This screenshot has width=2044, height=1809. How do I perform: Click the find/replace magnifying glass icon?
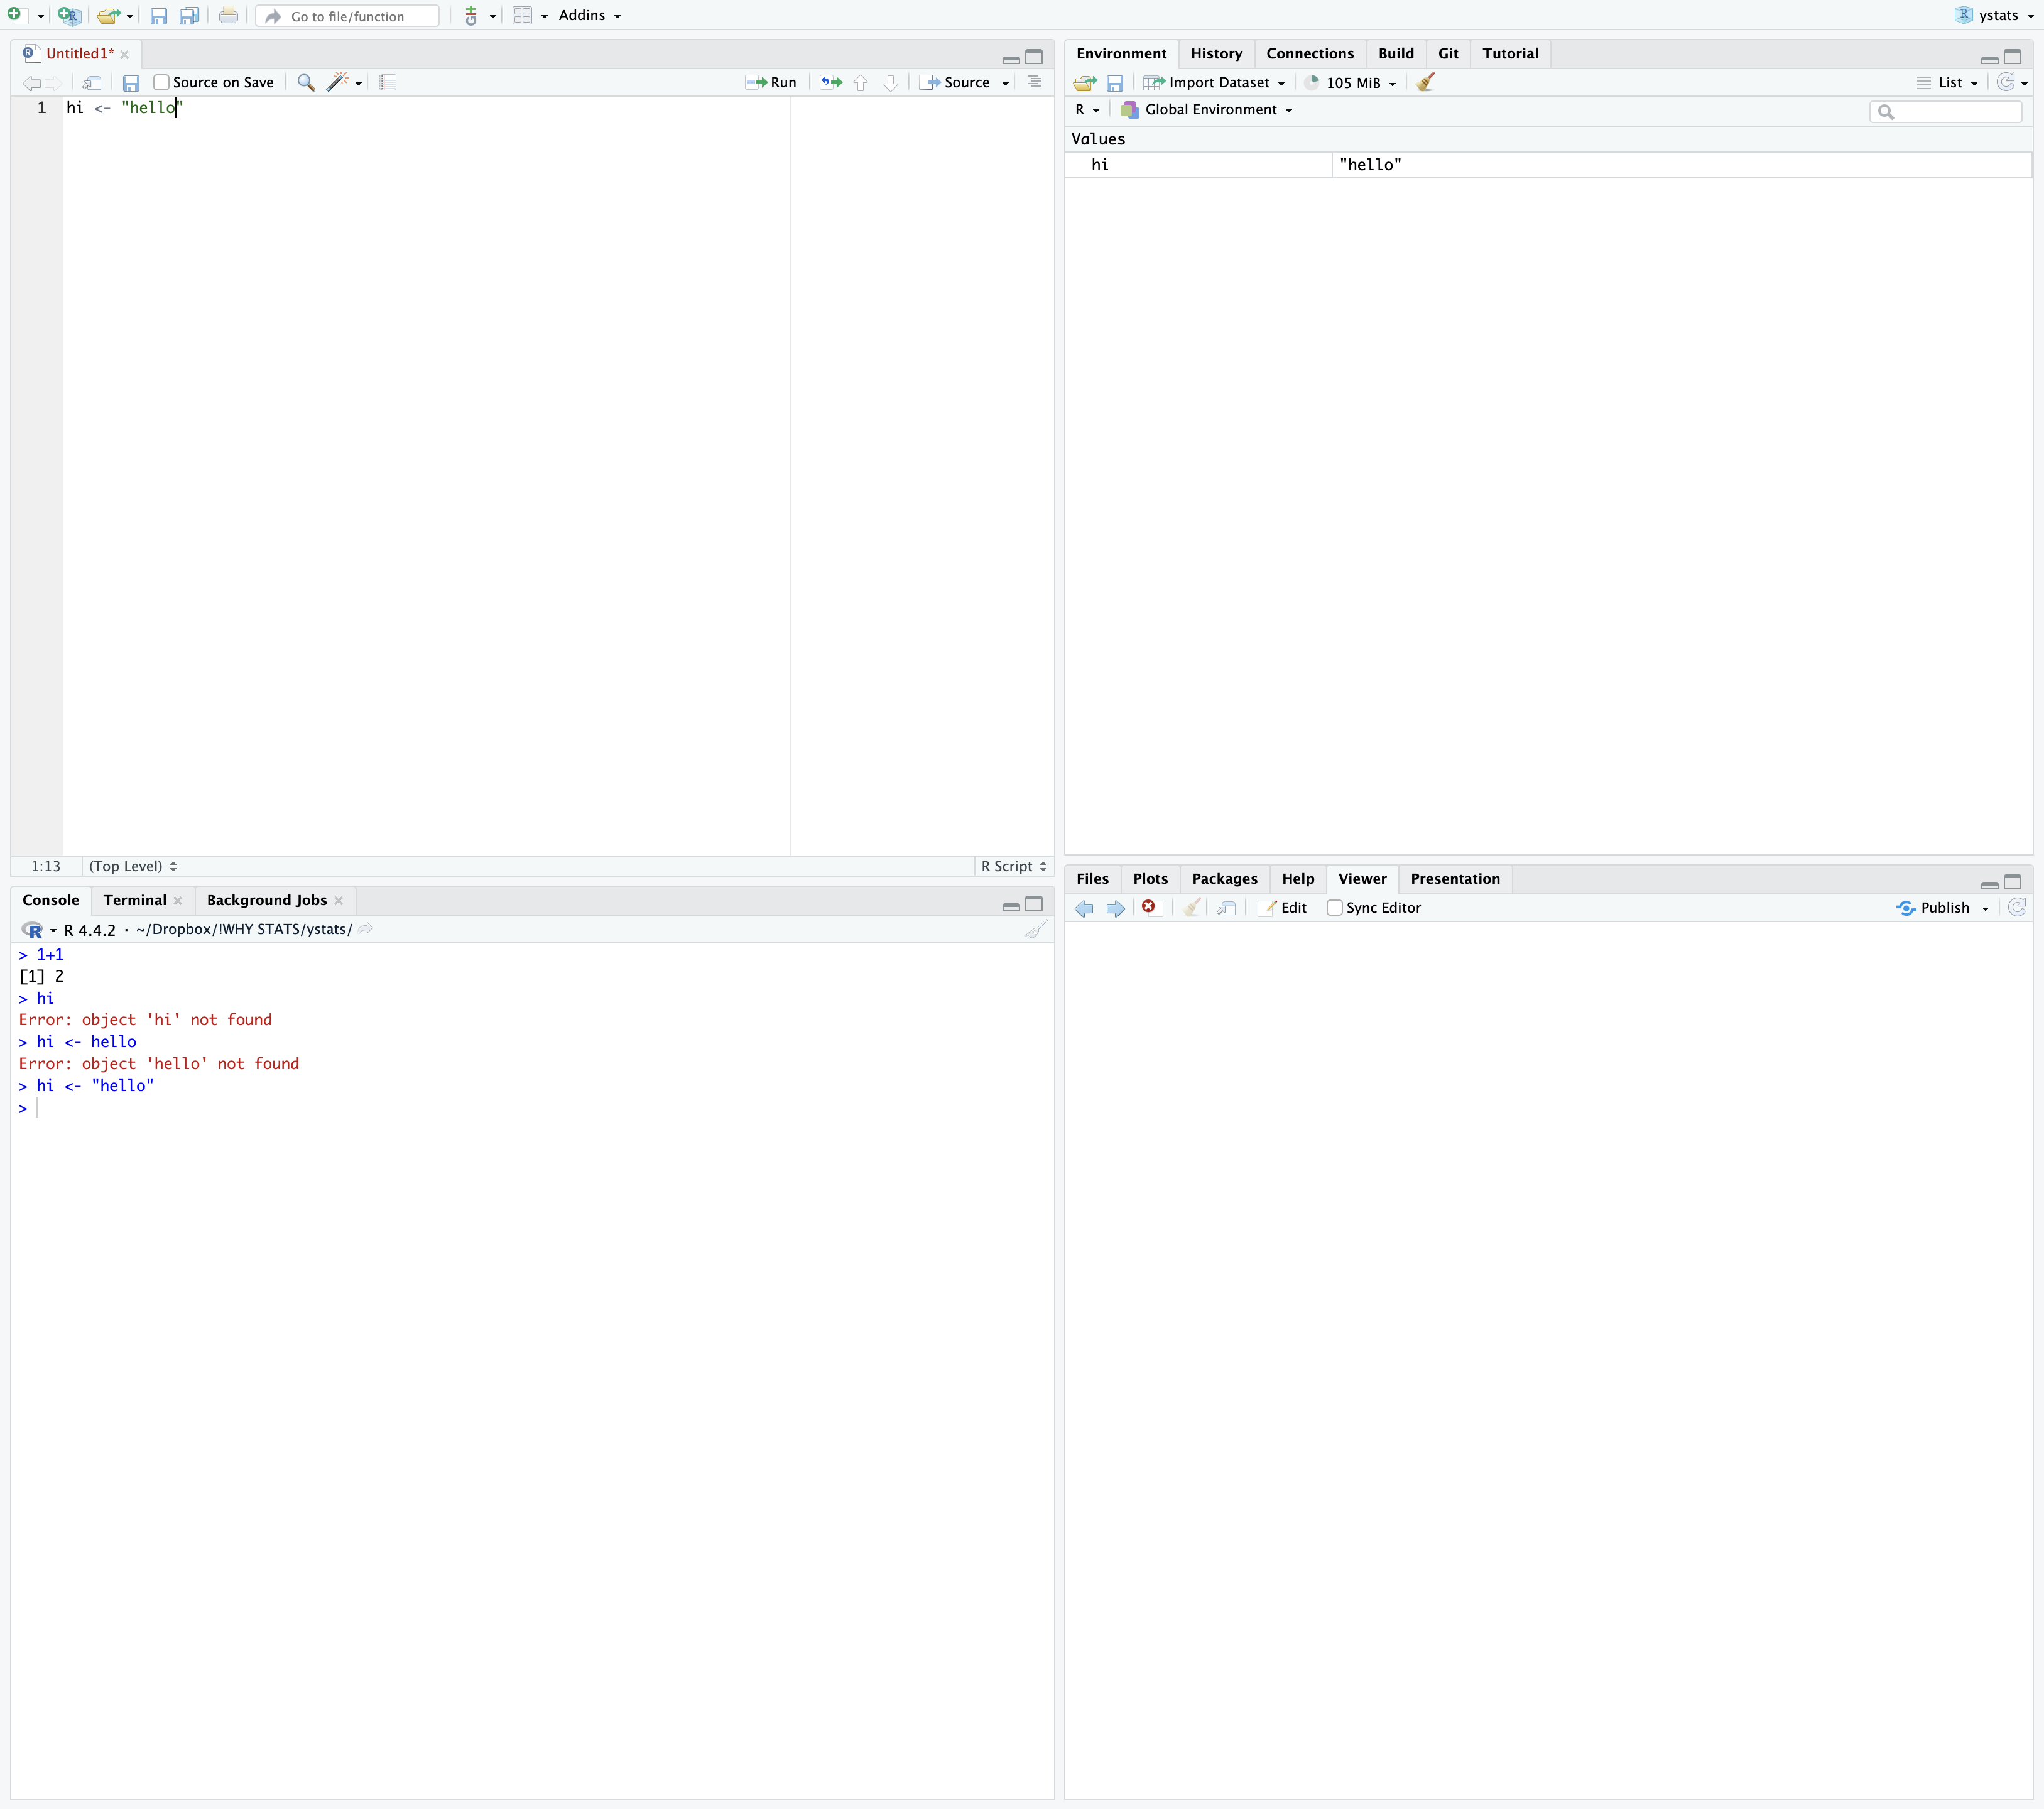coord(306,83)
